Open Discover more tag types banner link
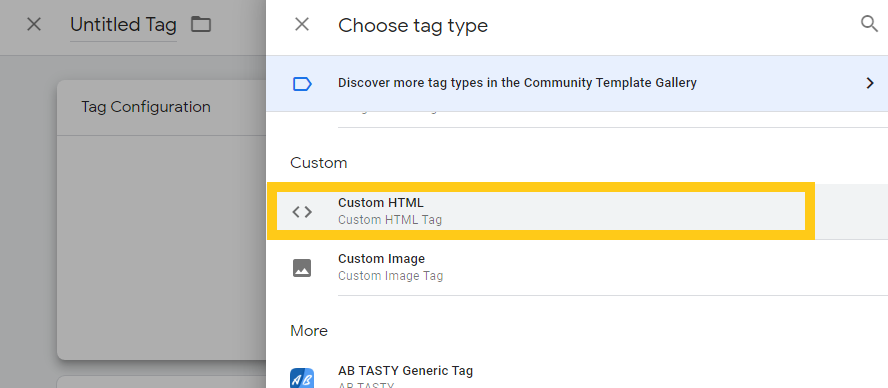The image size is (888, 388). tap(577, 83)
